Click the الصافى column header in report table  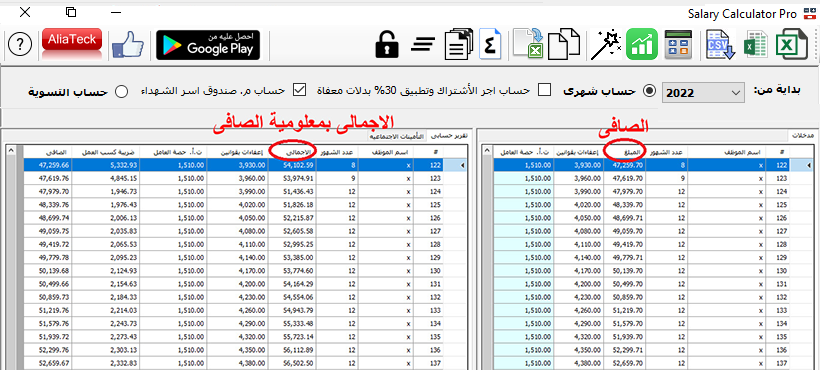47,151
